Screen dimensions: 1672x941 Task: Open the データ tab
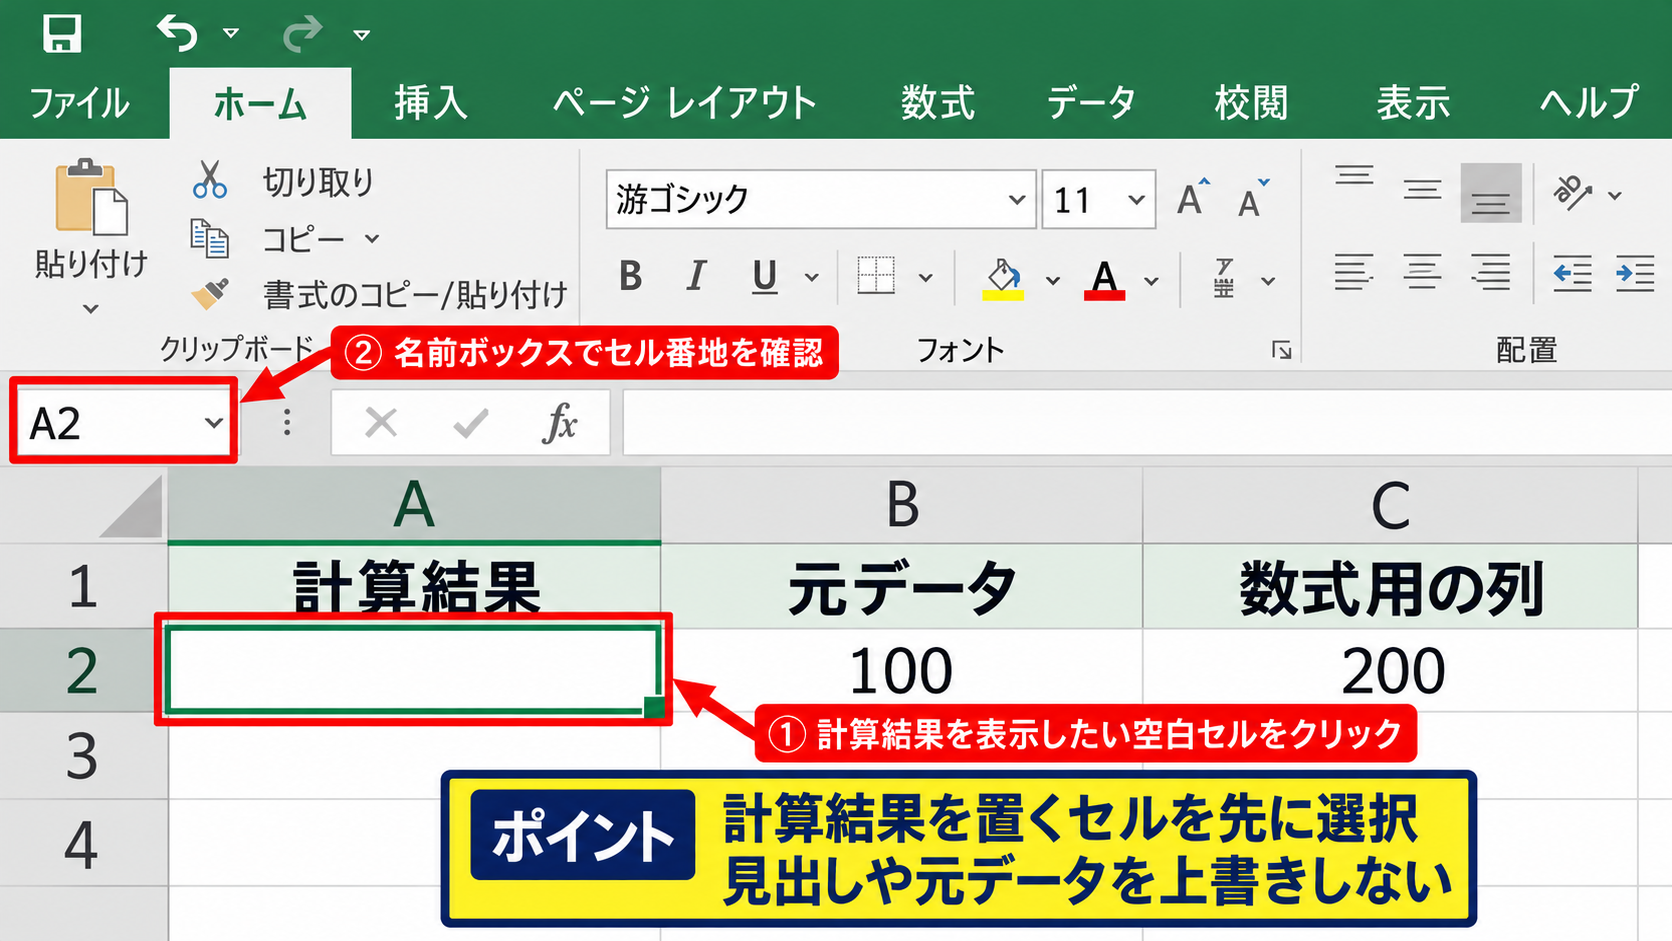(x=1091, y=103)
